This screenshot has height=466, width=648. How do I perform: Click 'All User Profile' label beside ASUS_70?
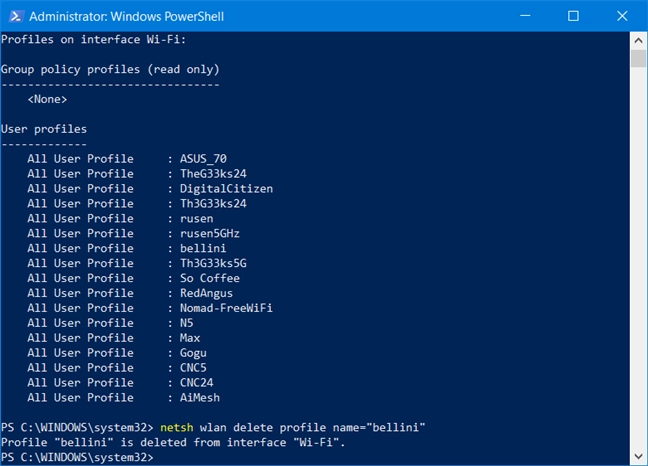(81, 159)
